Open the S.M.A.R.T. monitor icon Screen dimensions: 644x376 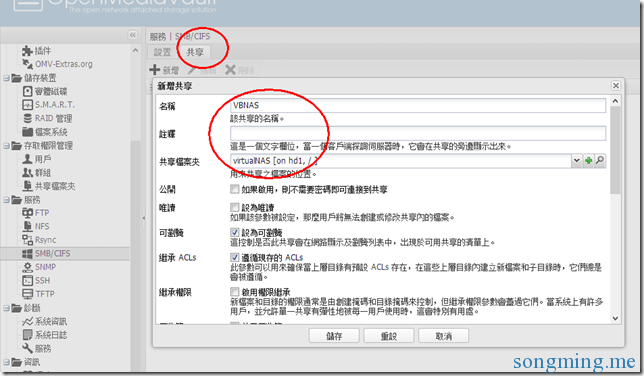[27, 105]
